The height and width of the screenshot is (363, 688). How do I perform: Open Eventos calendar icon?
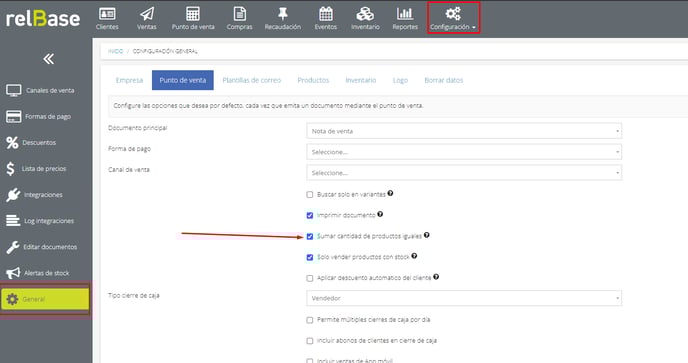pyautogui.click(x=326, y=14)
